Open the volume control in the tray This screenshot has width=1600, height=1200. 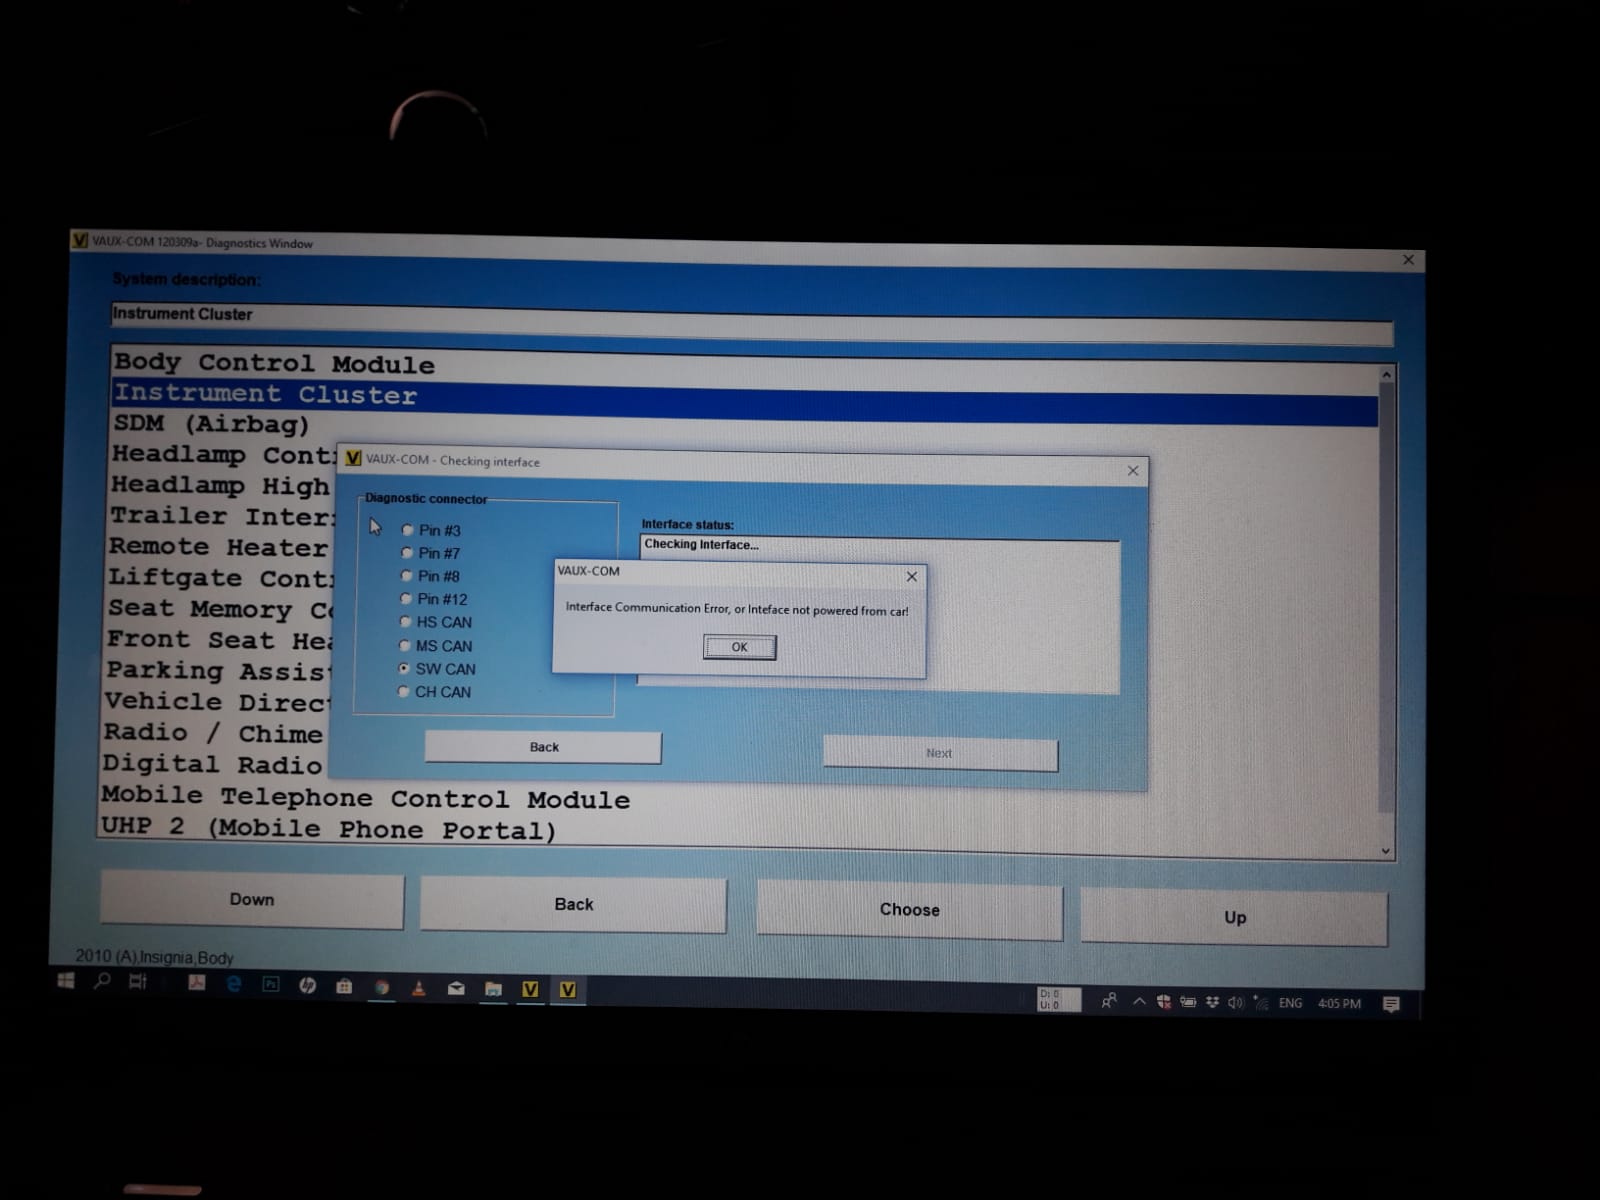coord(1235,1001)
